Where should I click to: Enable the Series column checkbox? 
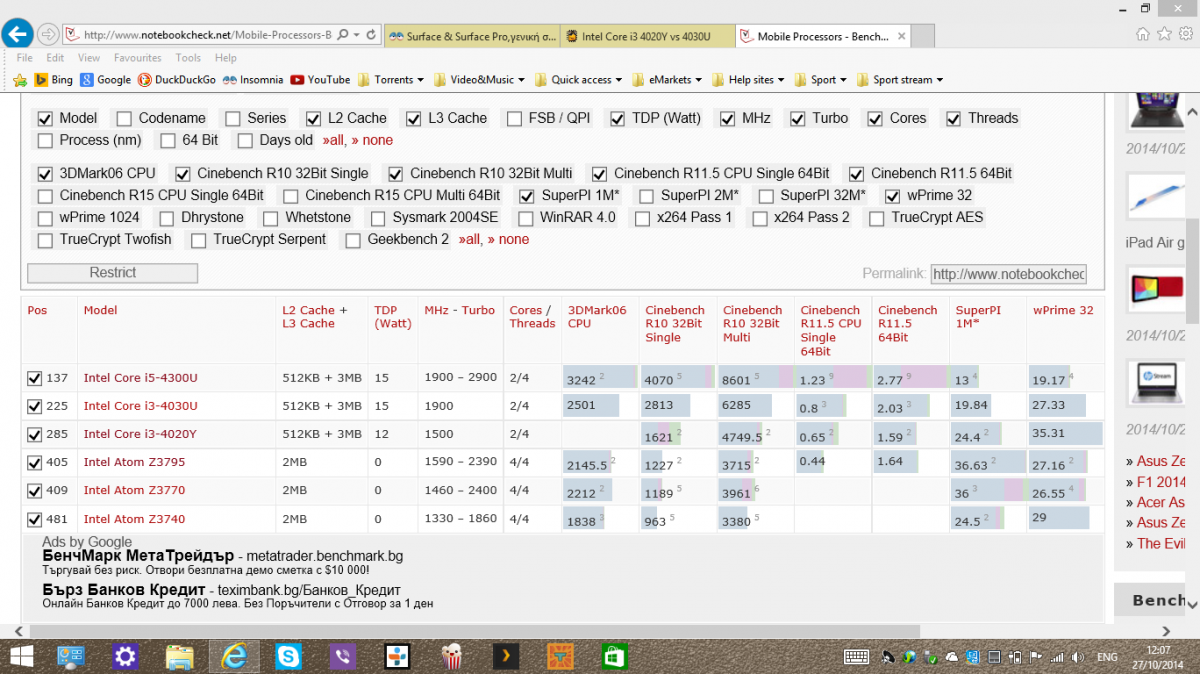[x=233, y=118]
